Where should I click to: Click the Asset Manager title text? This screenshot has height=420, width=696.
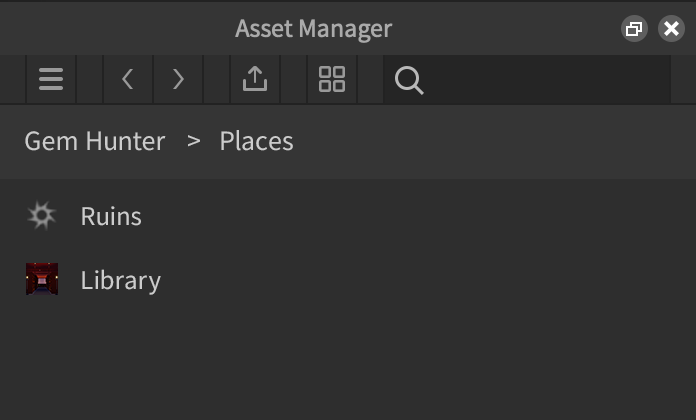coord(313,29)
